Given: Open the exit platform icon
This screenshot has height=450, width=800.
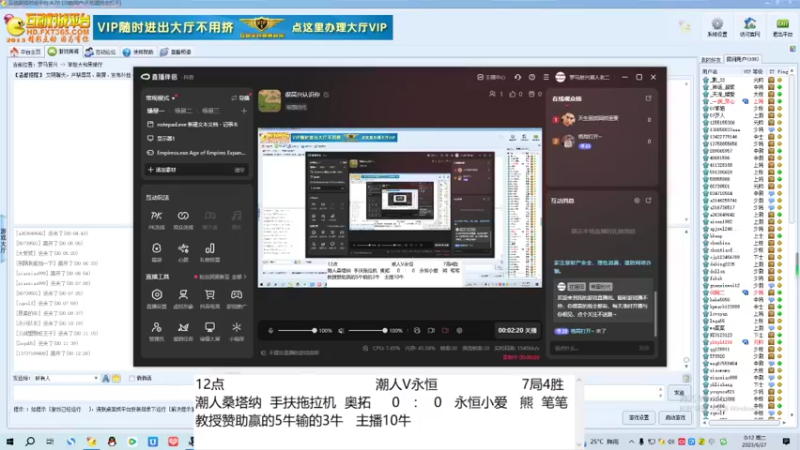Looking at the screenshot, I should pos(782,27).
